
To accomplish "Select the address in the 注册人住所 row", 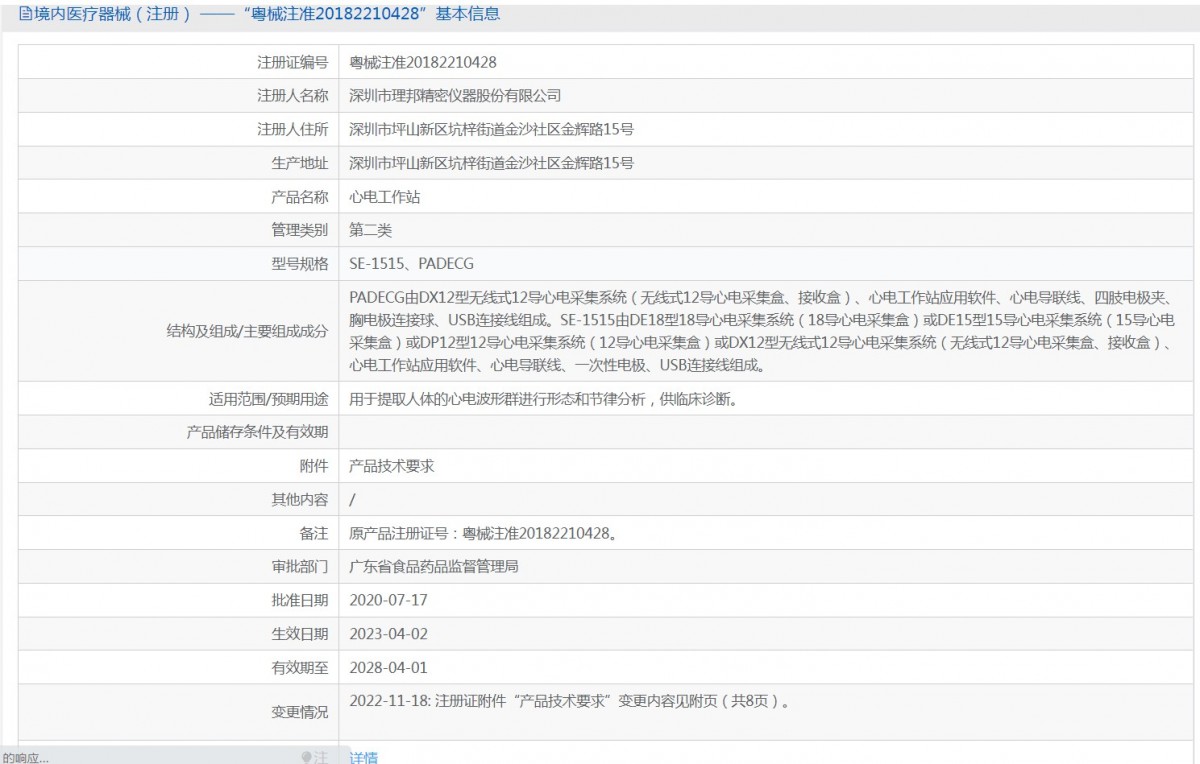I will pyautogui.click(x=491, y=129).
